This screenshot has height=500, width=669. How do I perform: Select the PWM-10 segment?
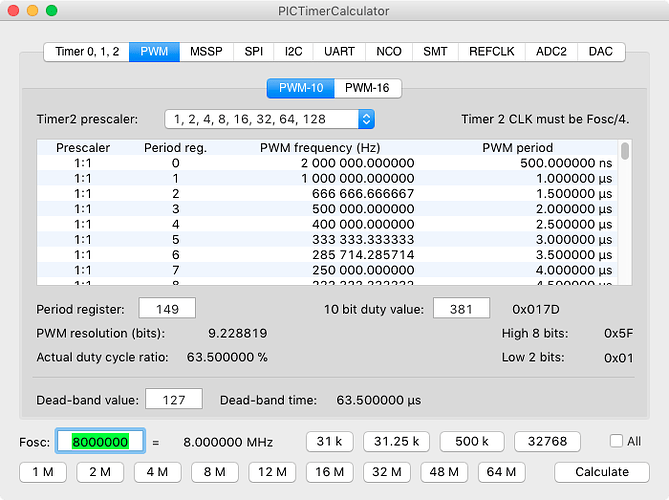[x=300, y=88]
